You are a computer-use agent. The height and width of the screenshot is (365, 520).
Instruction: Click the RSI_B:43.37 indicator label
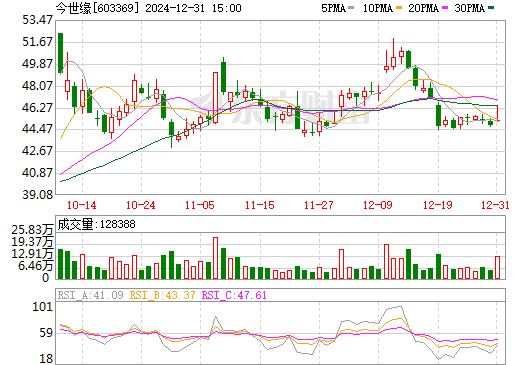click(x=162, y=295)
